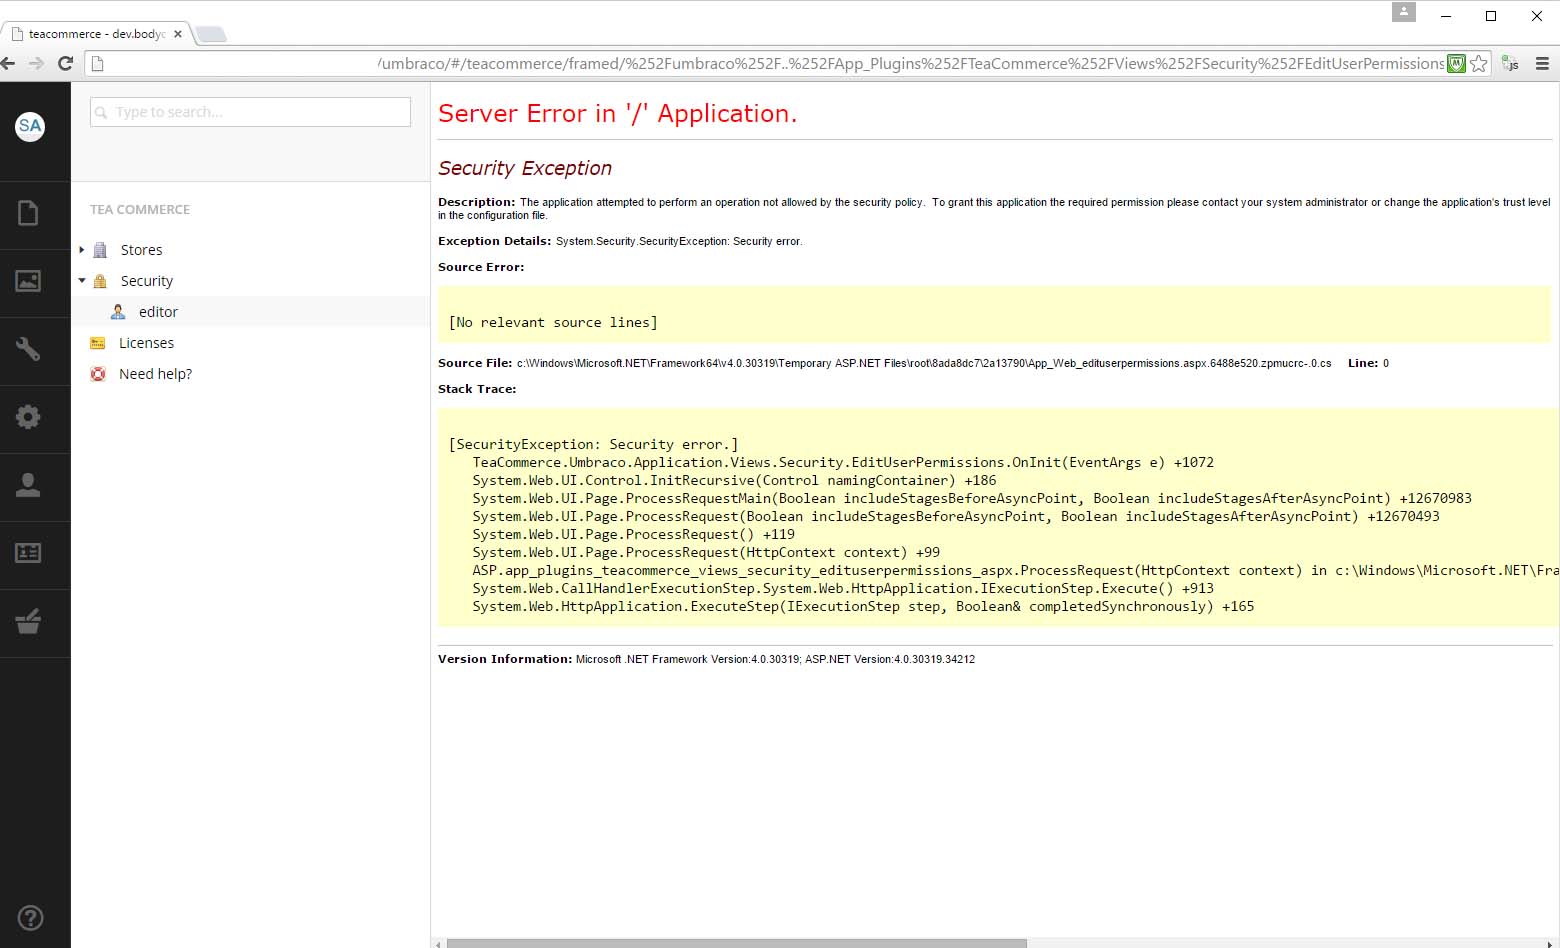
Task: Click the CallHandlerExecutionStep stack trace line
Action: (843, 588)
